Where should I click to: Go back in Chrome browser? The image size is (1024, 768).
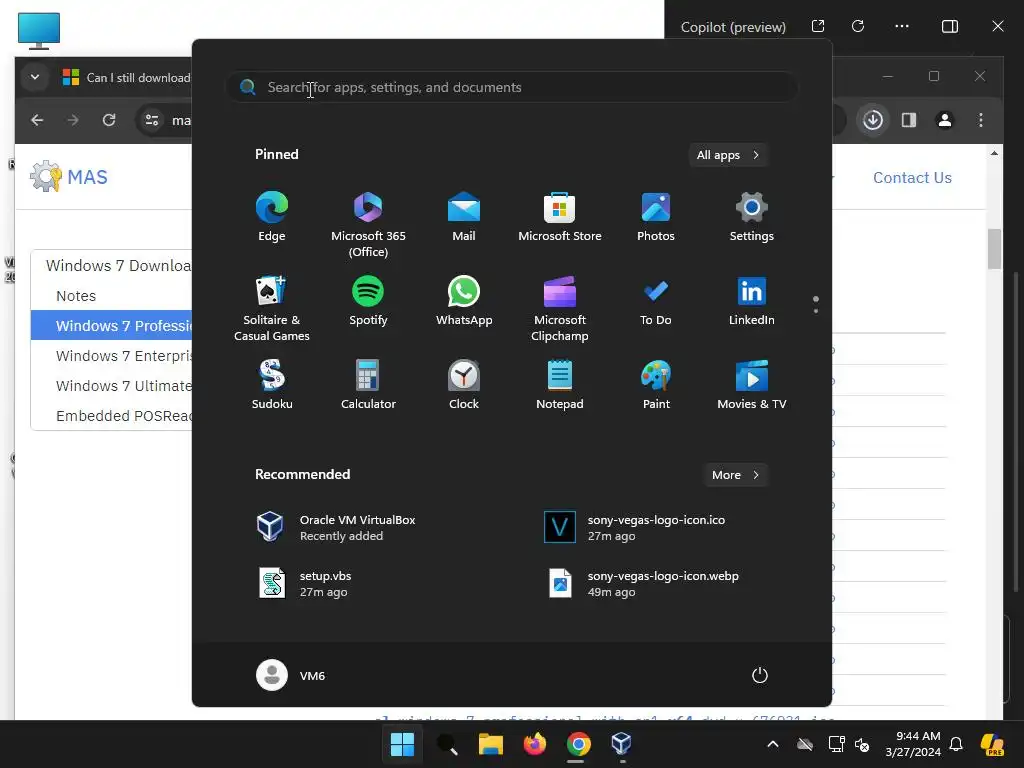37,120
